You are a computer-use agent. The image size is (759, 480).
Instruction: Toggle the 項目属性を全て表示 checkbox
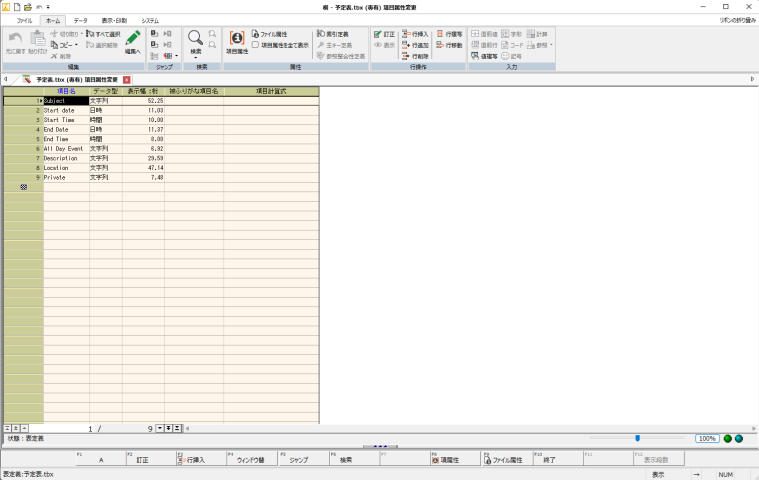click(255, 45)
